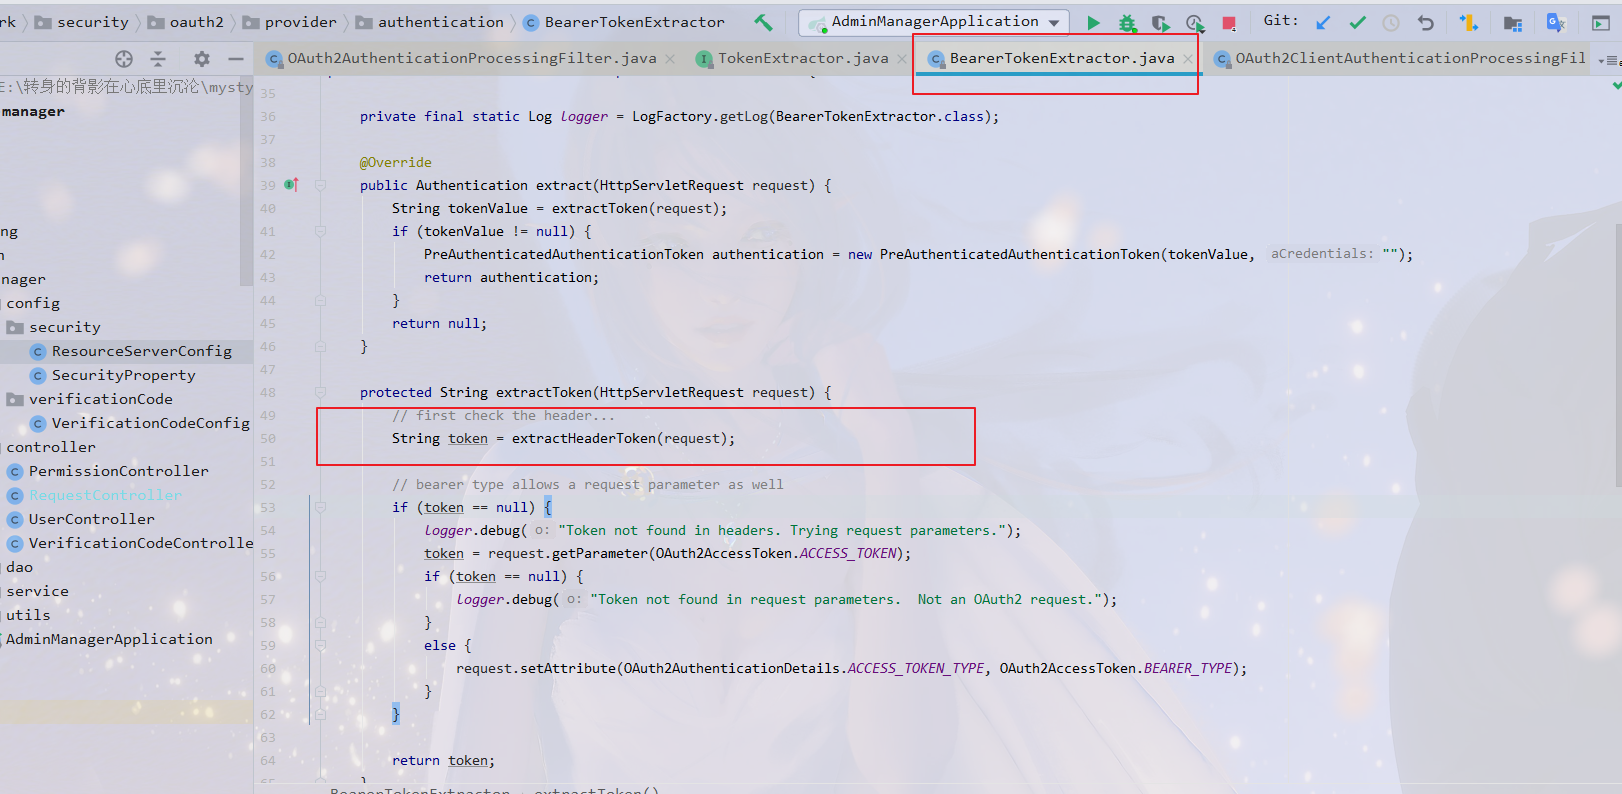
Task: Start debugging with the bug icon
Action: click(x=1127, y=22)
